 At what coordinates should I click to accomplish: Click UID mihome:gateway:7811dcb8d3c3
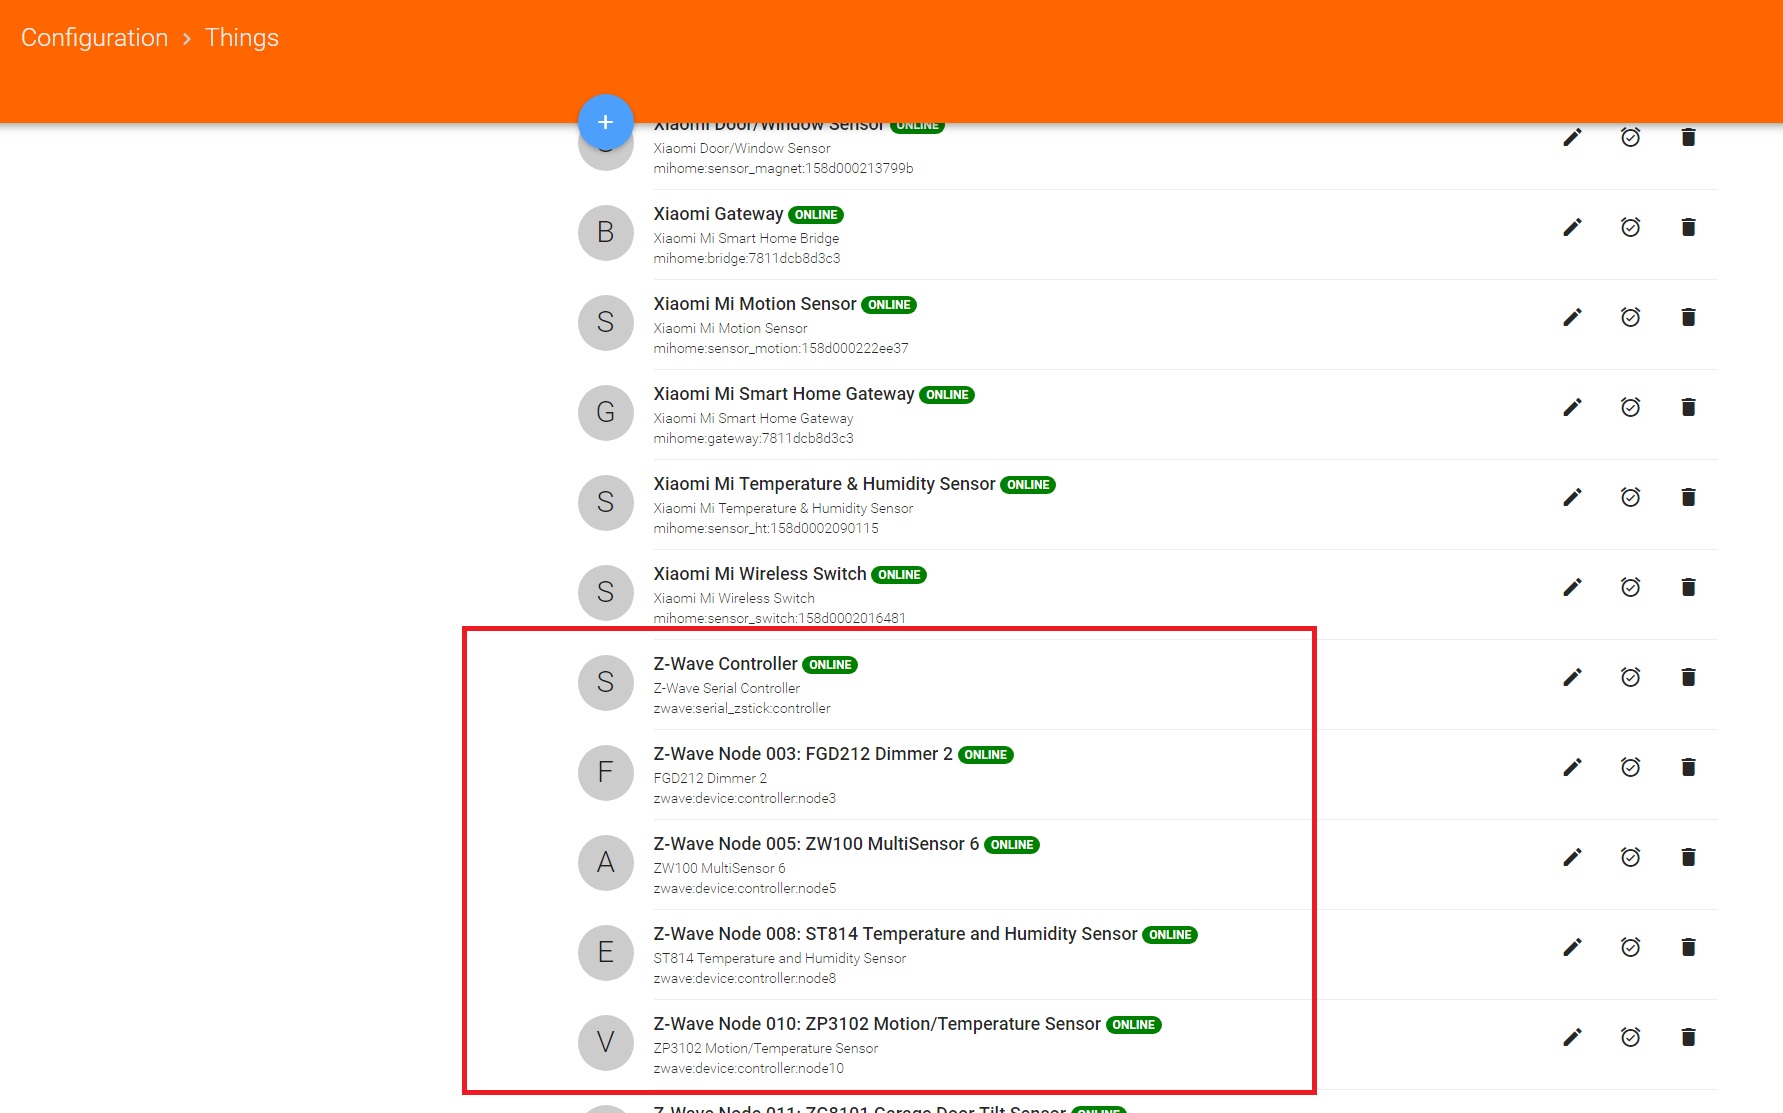click(x=753, y=438)
